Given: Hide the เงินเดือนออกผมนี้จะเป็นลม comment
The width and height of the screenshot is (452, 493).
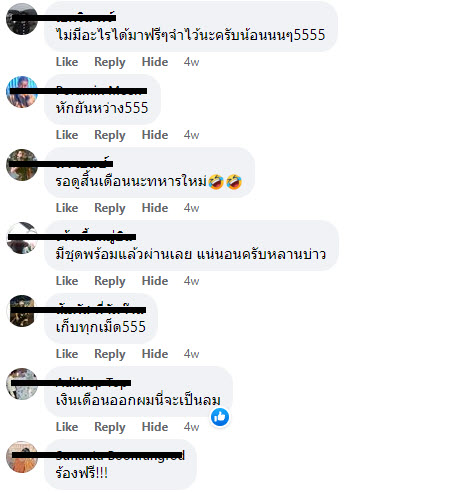Looking at the screenshot, I should click(155, 427).
